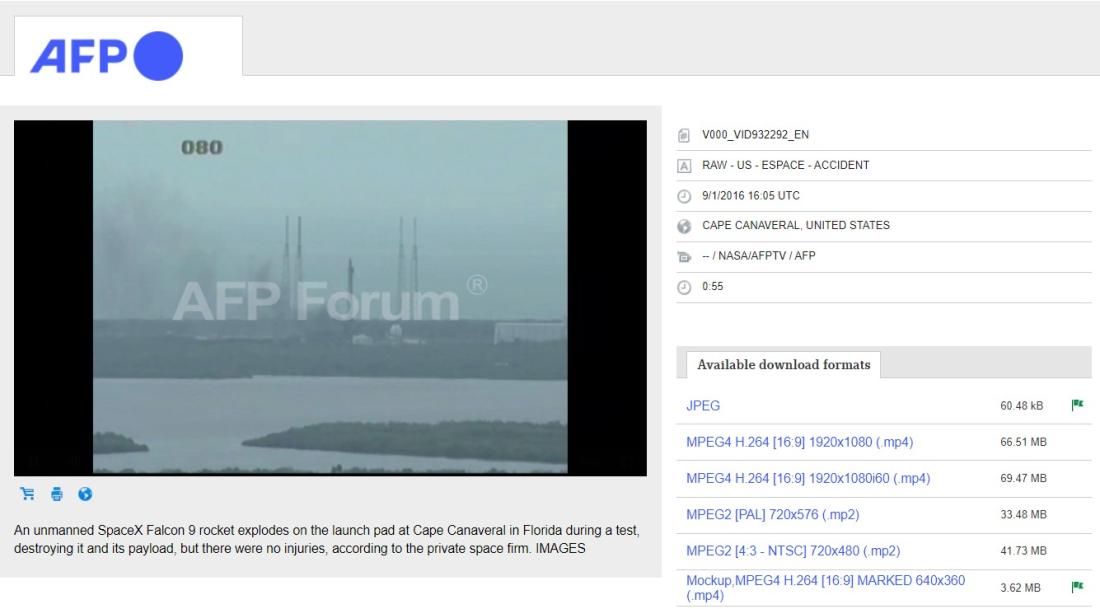Click the camera icon beside NASA/AFPTV credit
Image resolution: width=1100 pixels, height=609 pixels.
click(684, 257)
